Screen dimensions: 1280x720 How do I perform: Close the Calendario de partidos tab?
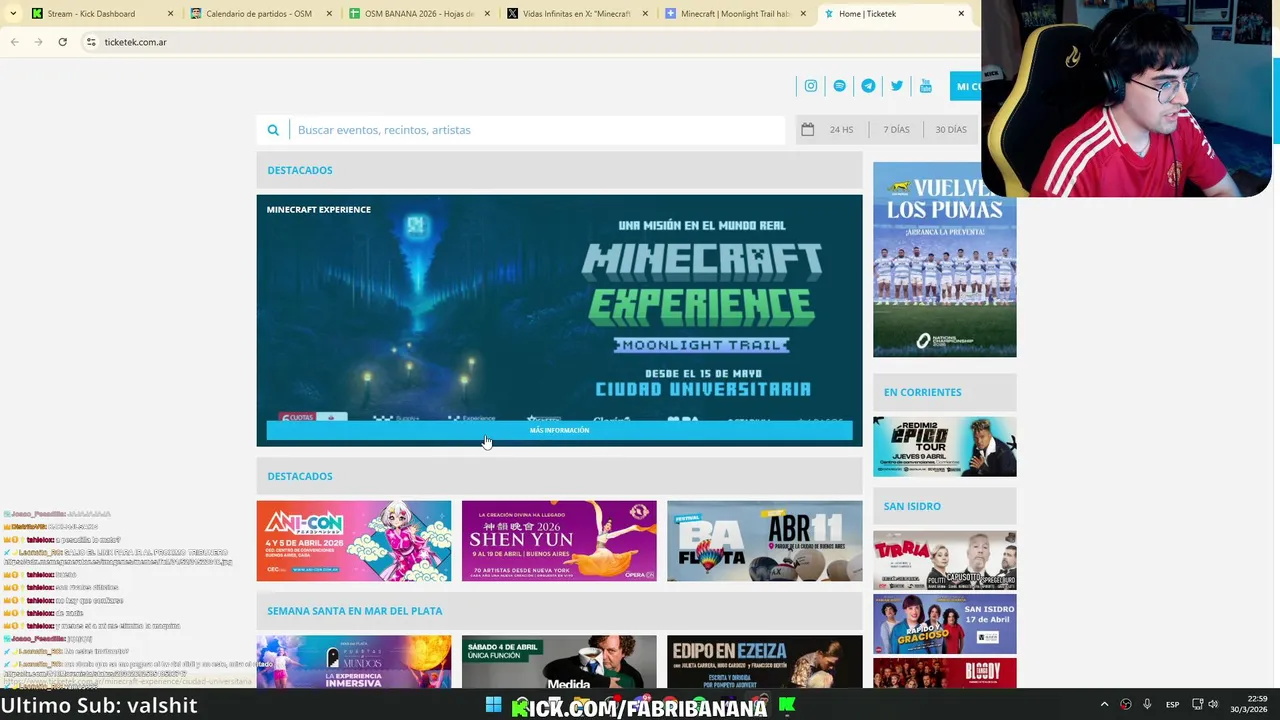tap(329, 14)
